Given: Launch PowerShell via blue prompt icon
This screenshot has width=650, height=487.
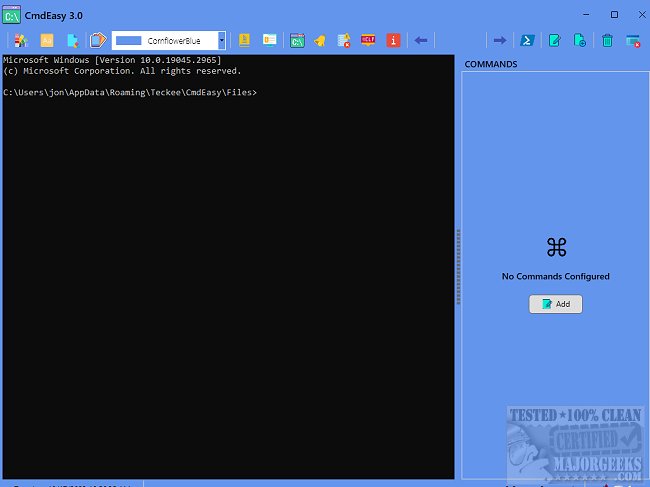Looking at the screenshot, I should 527,41.
